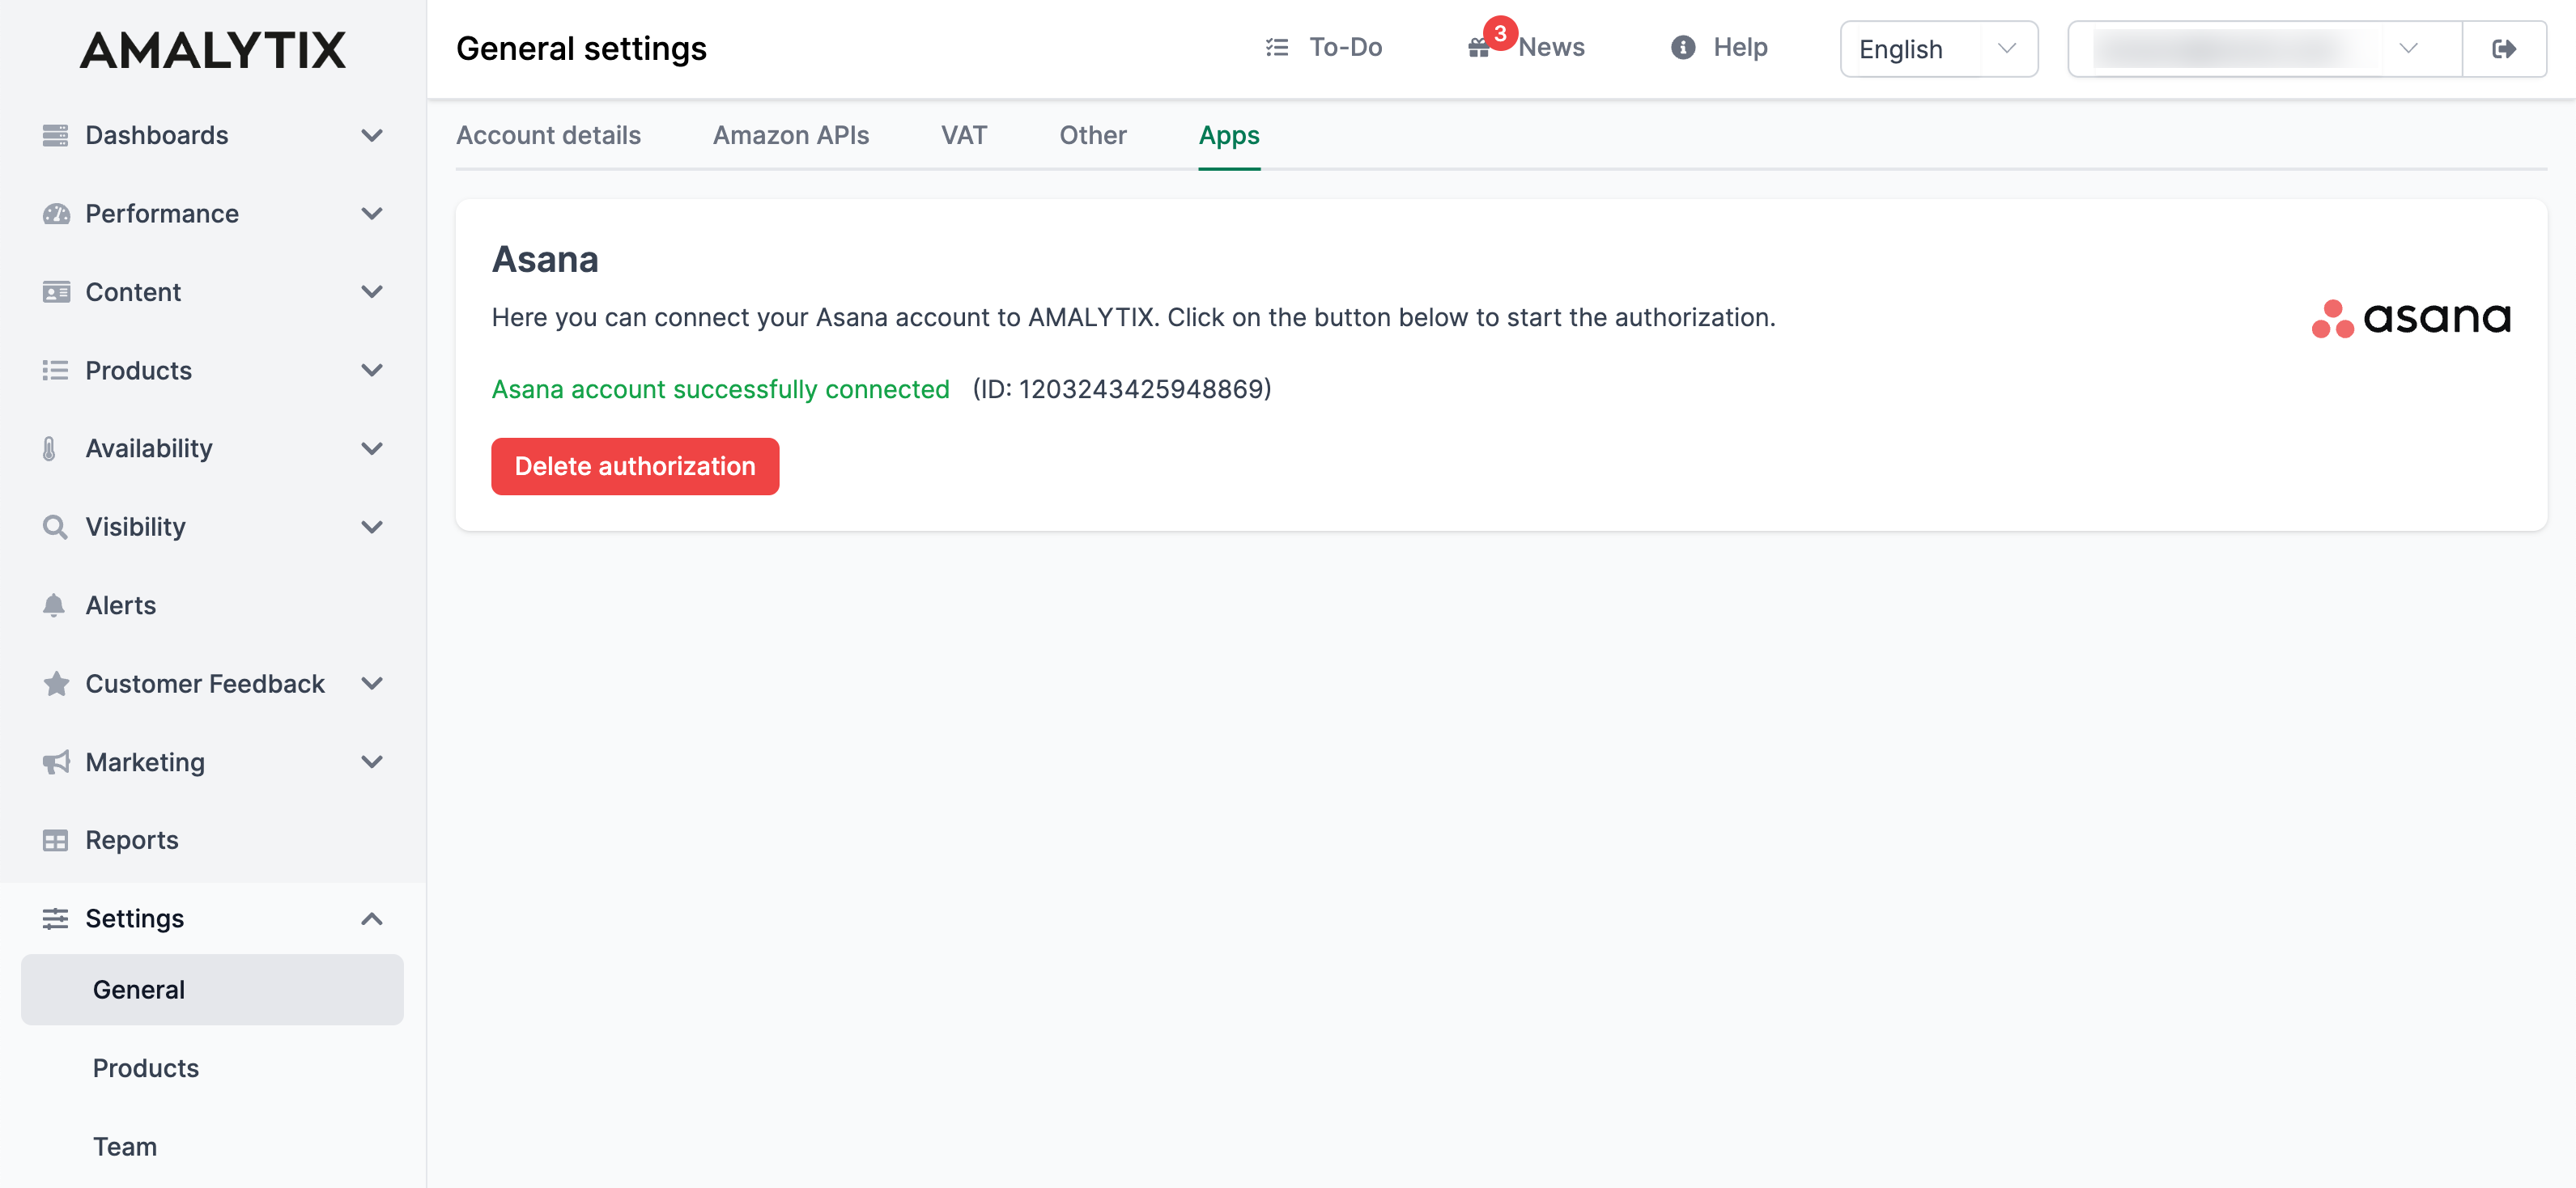Switch to the Amazon APIs tab
Screen dimensions: 2576x1188
click(791, 136)
